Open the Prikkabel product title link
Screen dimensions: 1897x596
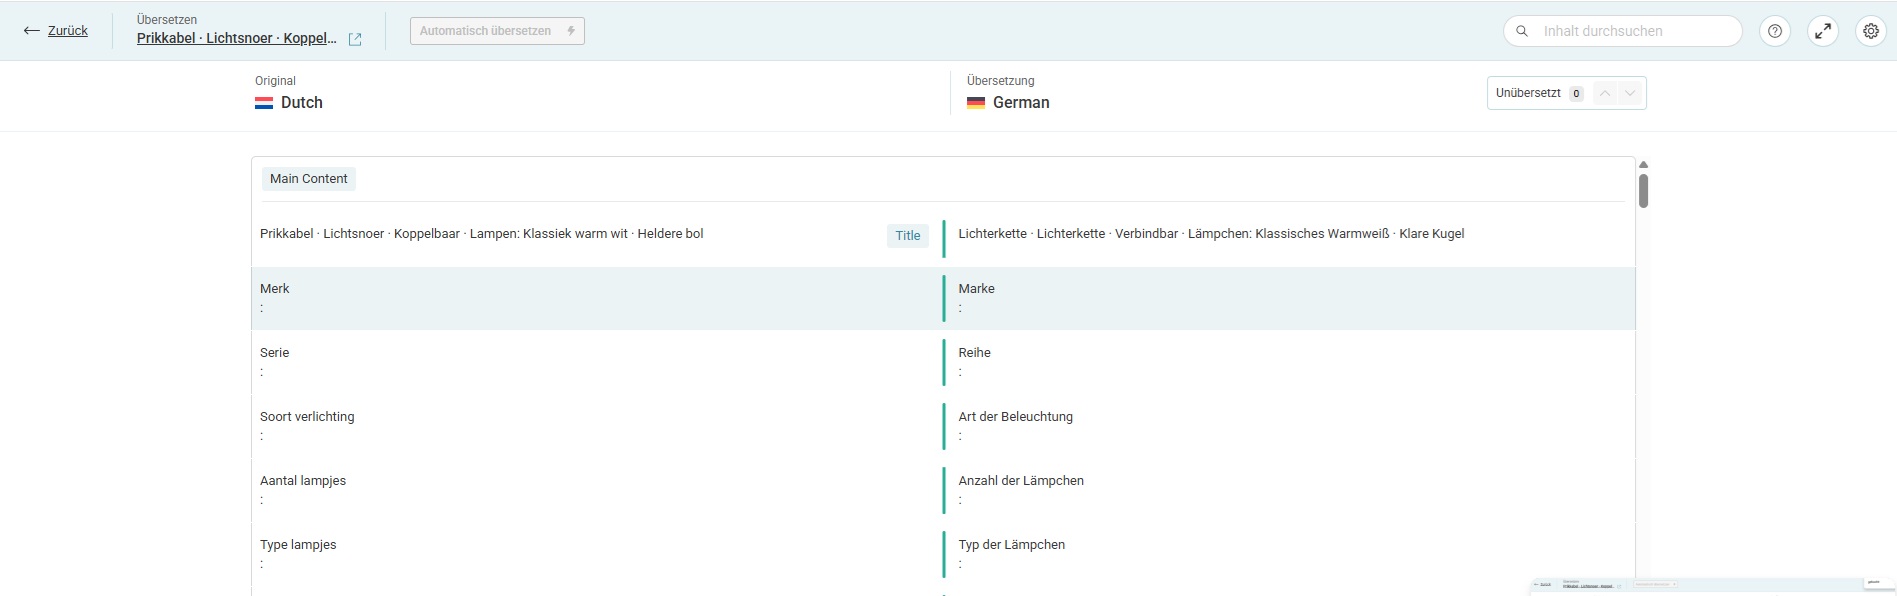pyautogui.click(x=237, y=39)
